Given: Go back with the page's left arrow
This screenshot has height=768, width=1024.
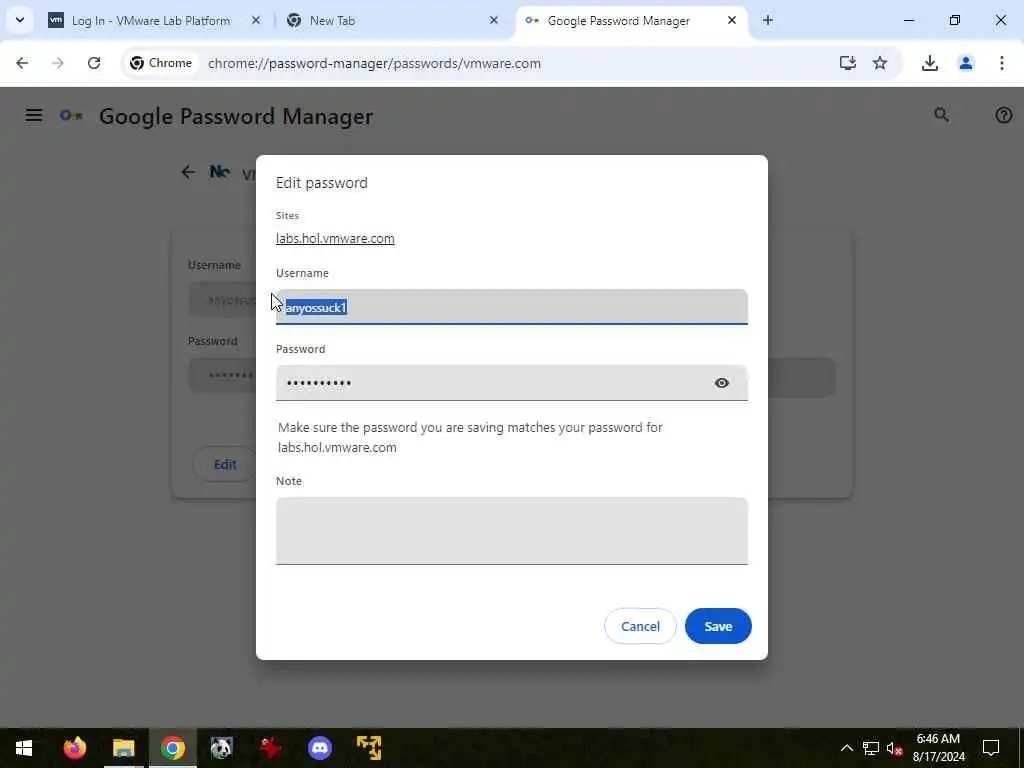Looking at the screenshot, I should 188,172.
